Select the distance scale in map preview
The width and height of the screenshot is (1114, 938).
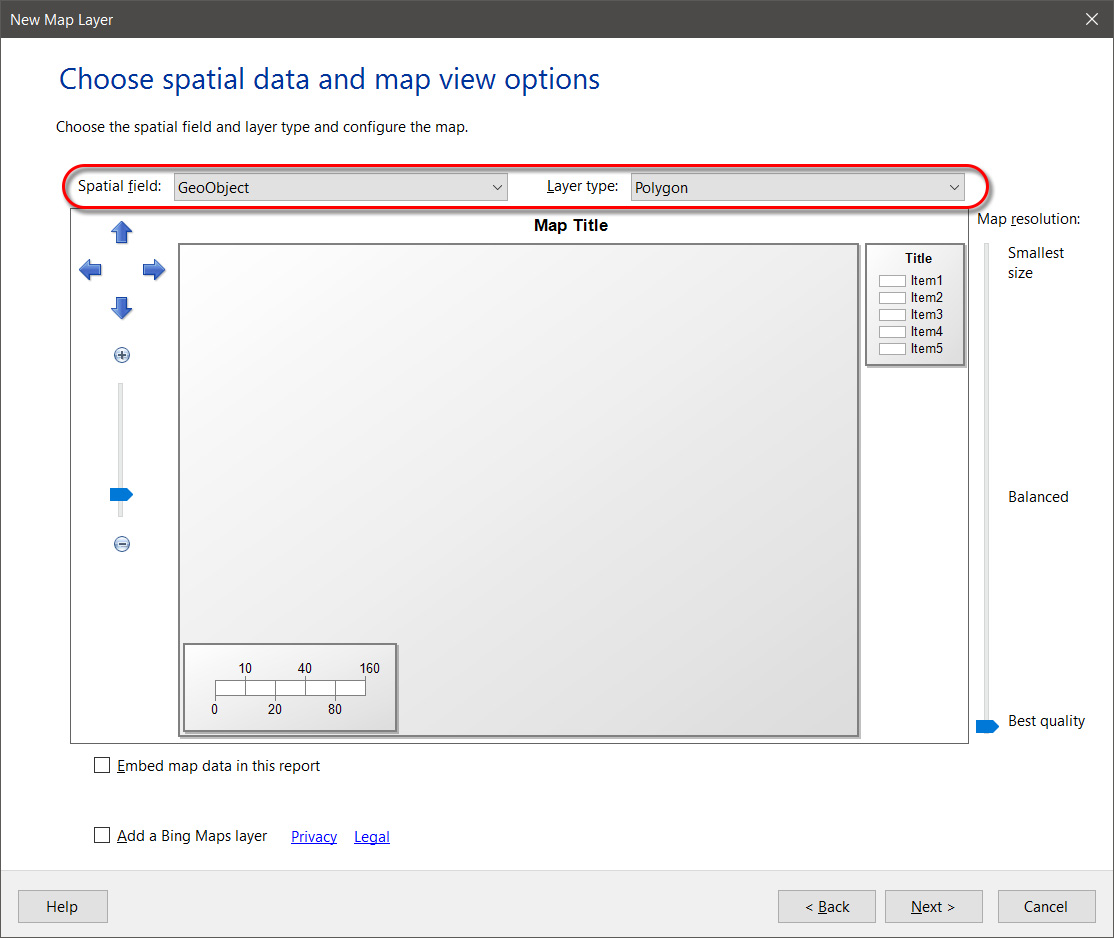click(x=290, y=688)
